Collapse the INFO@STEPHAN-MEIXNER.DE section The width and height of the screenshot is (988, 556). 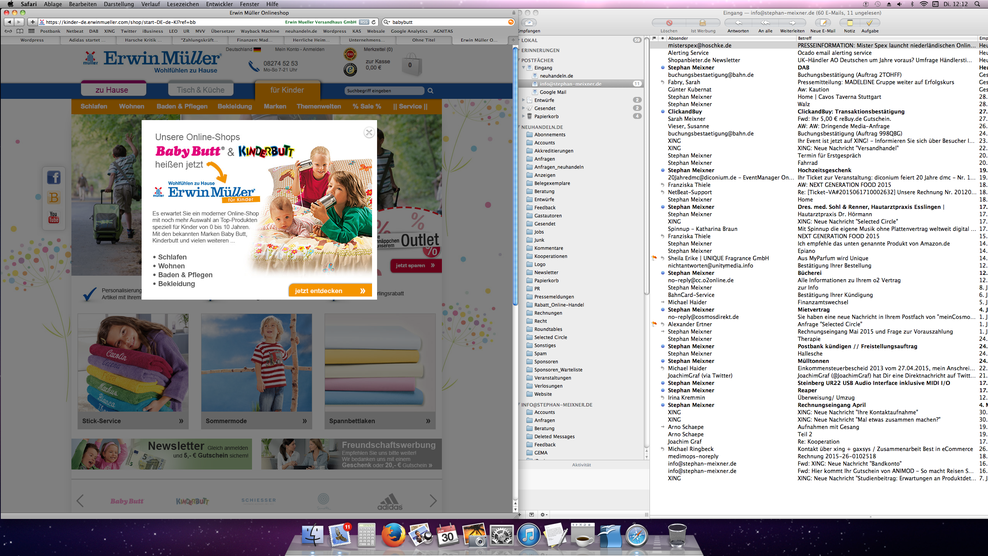(520, 405)
